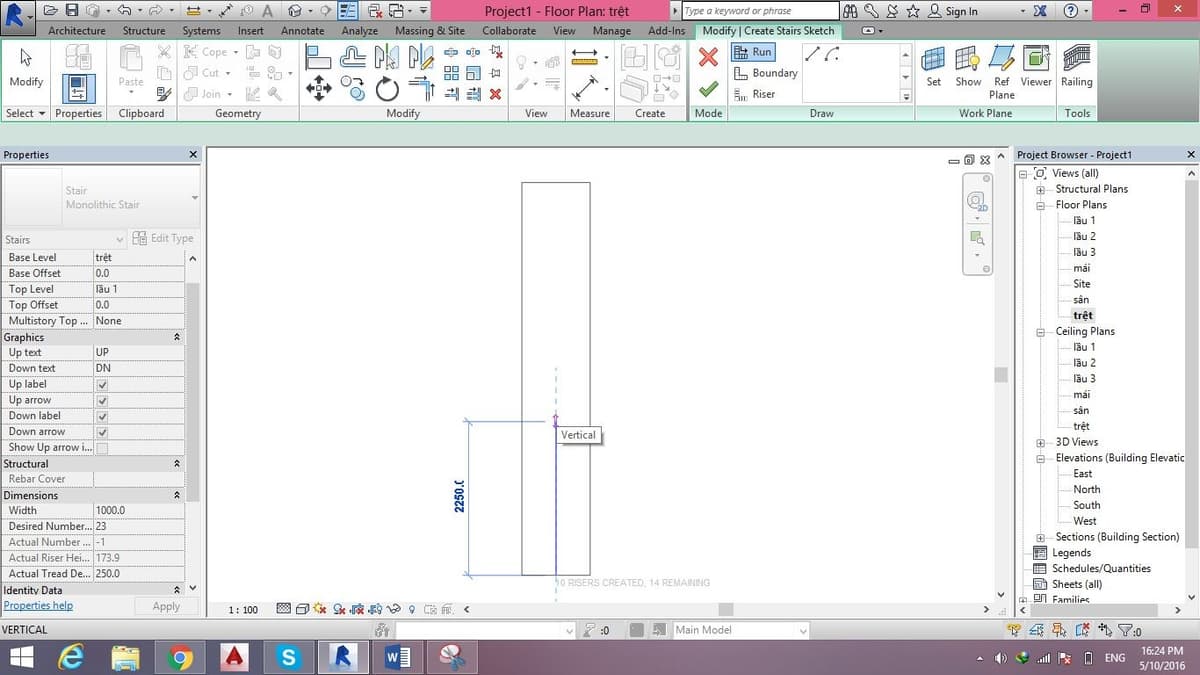Collapse the Graphics section in Properties
This screenshot has width=1200, height=675.
tap(177, 337)
